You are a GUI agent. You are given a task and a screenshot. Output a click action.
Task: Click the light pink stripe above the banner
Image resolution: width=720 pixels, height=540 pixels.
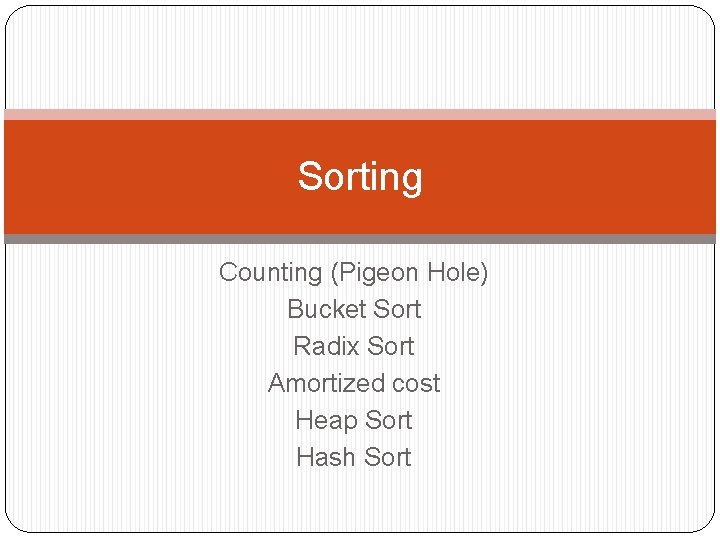tap(360, 115)
